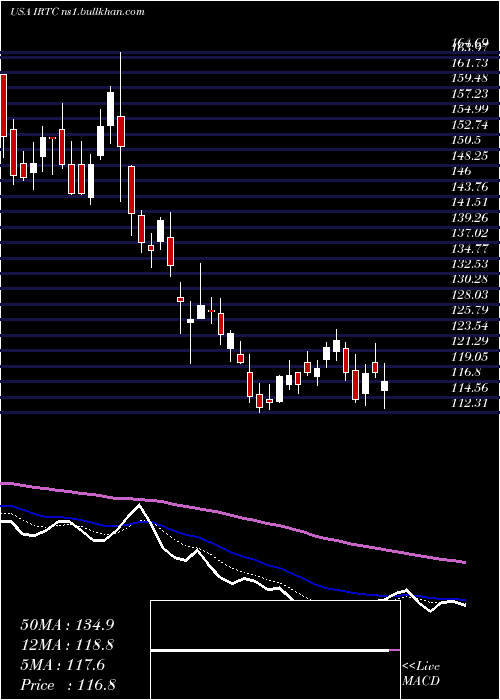
Task: Click the 150.5 price label
Action: (x=467, y=140)
